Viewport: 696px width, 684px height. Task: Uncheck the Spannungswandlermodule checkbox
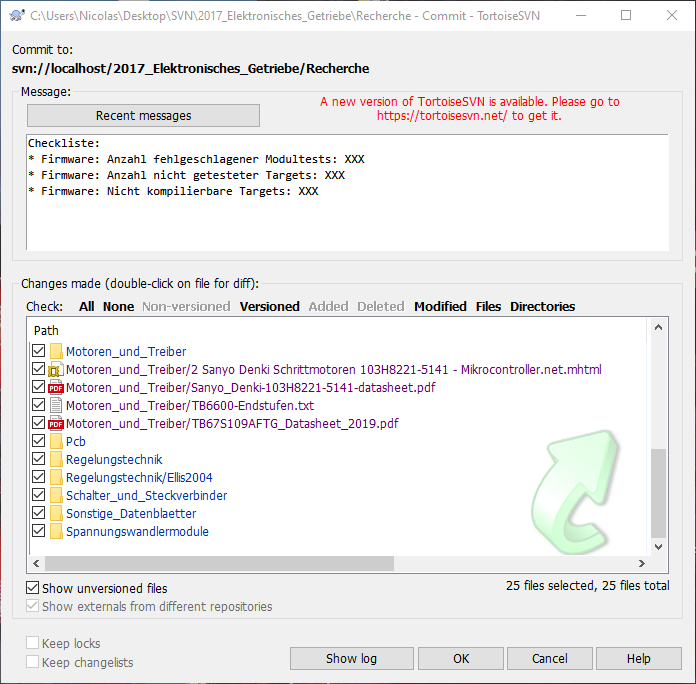39,530
